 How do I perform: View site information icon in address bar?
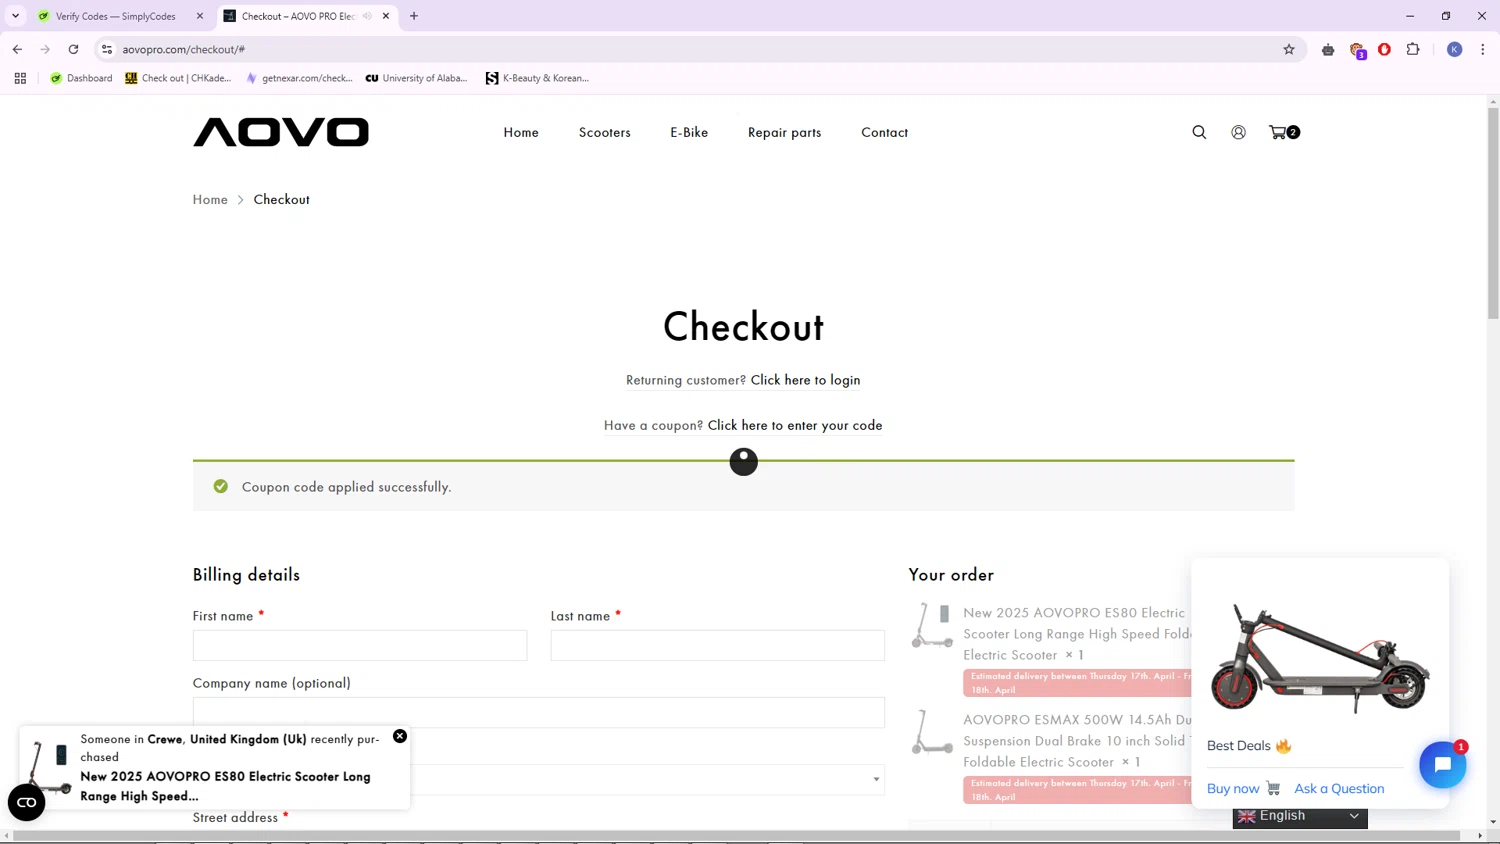click(x=107, y=49)
